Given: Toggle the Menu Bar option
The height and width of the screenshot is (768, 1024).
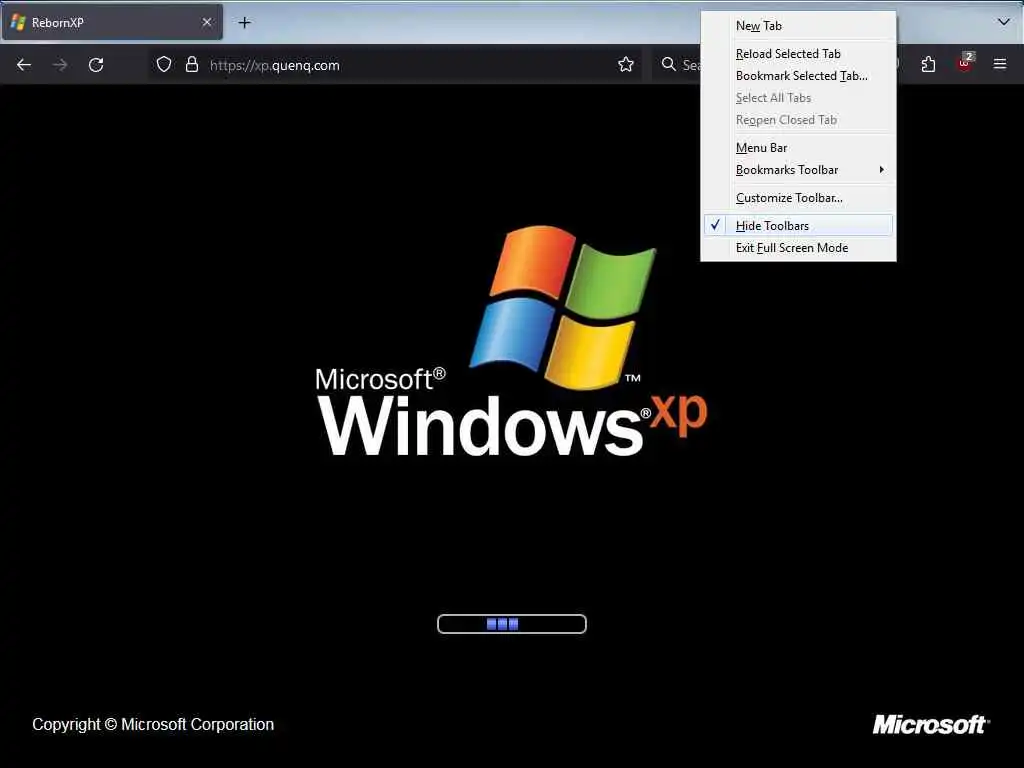Looking at the screenshot, I should pos(798,148).
